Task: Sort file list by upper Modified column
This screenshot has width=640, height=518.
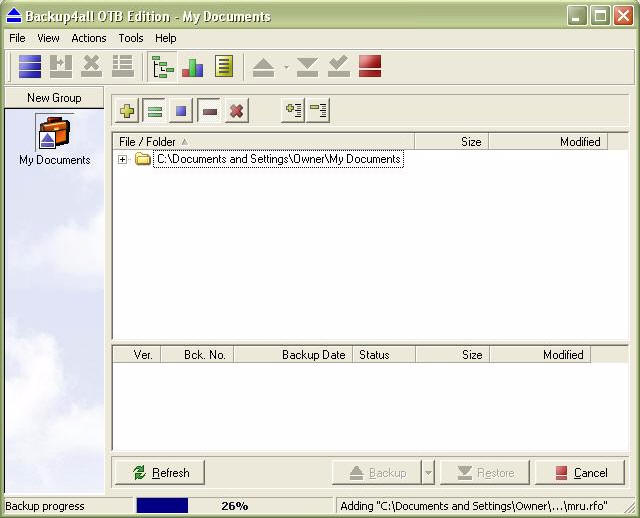Action: (548, 142)
